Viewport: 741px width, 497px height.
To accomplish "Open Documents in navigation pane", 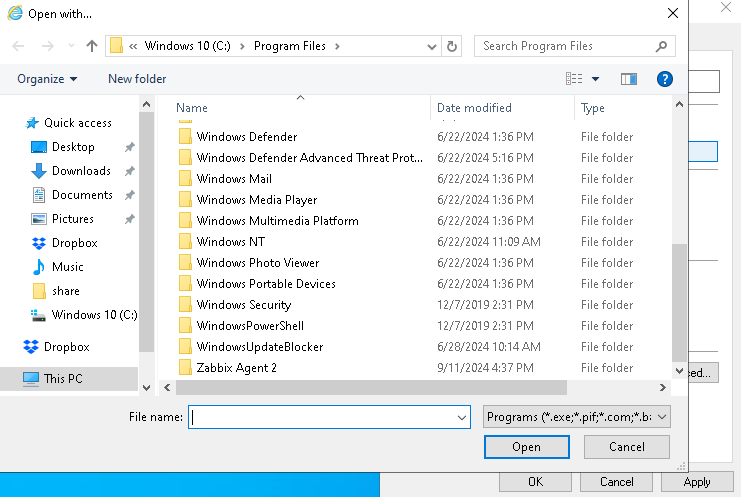I will (x=82, y=195).
